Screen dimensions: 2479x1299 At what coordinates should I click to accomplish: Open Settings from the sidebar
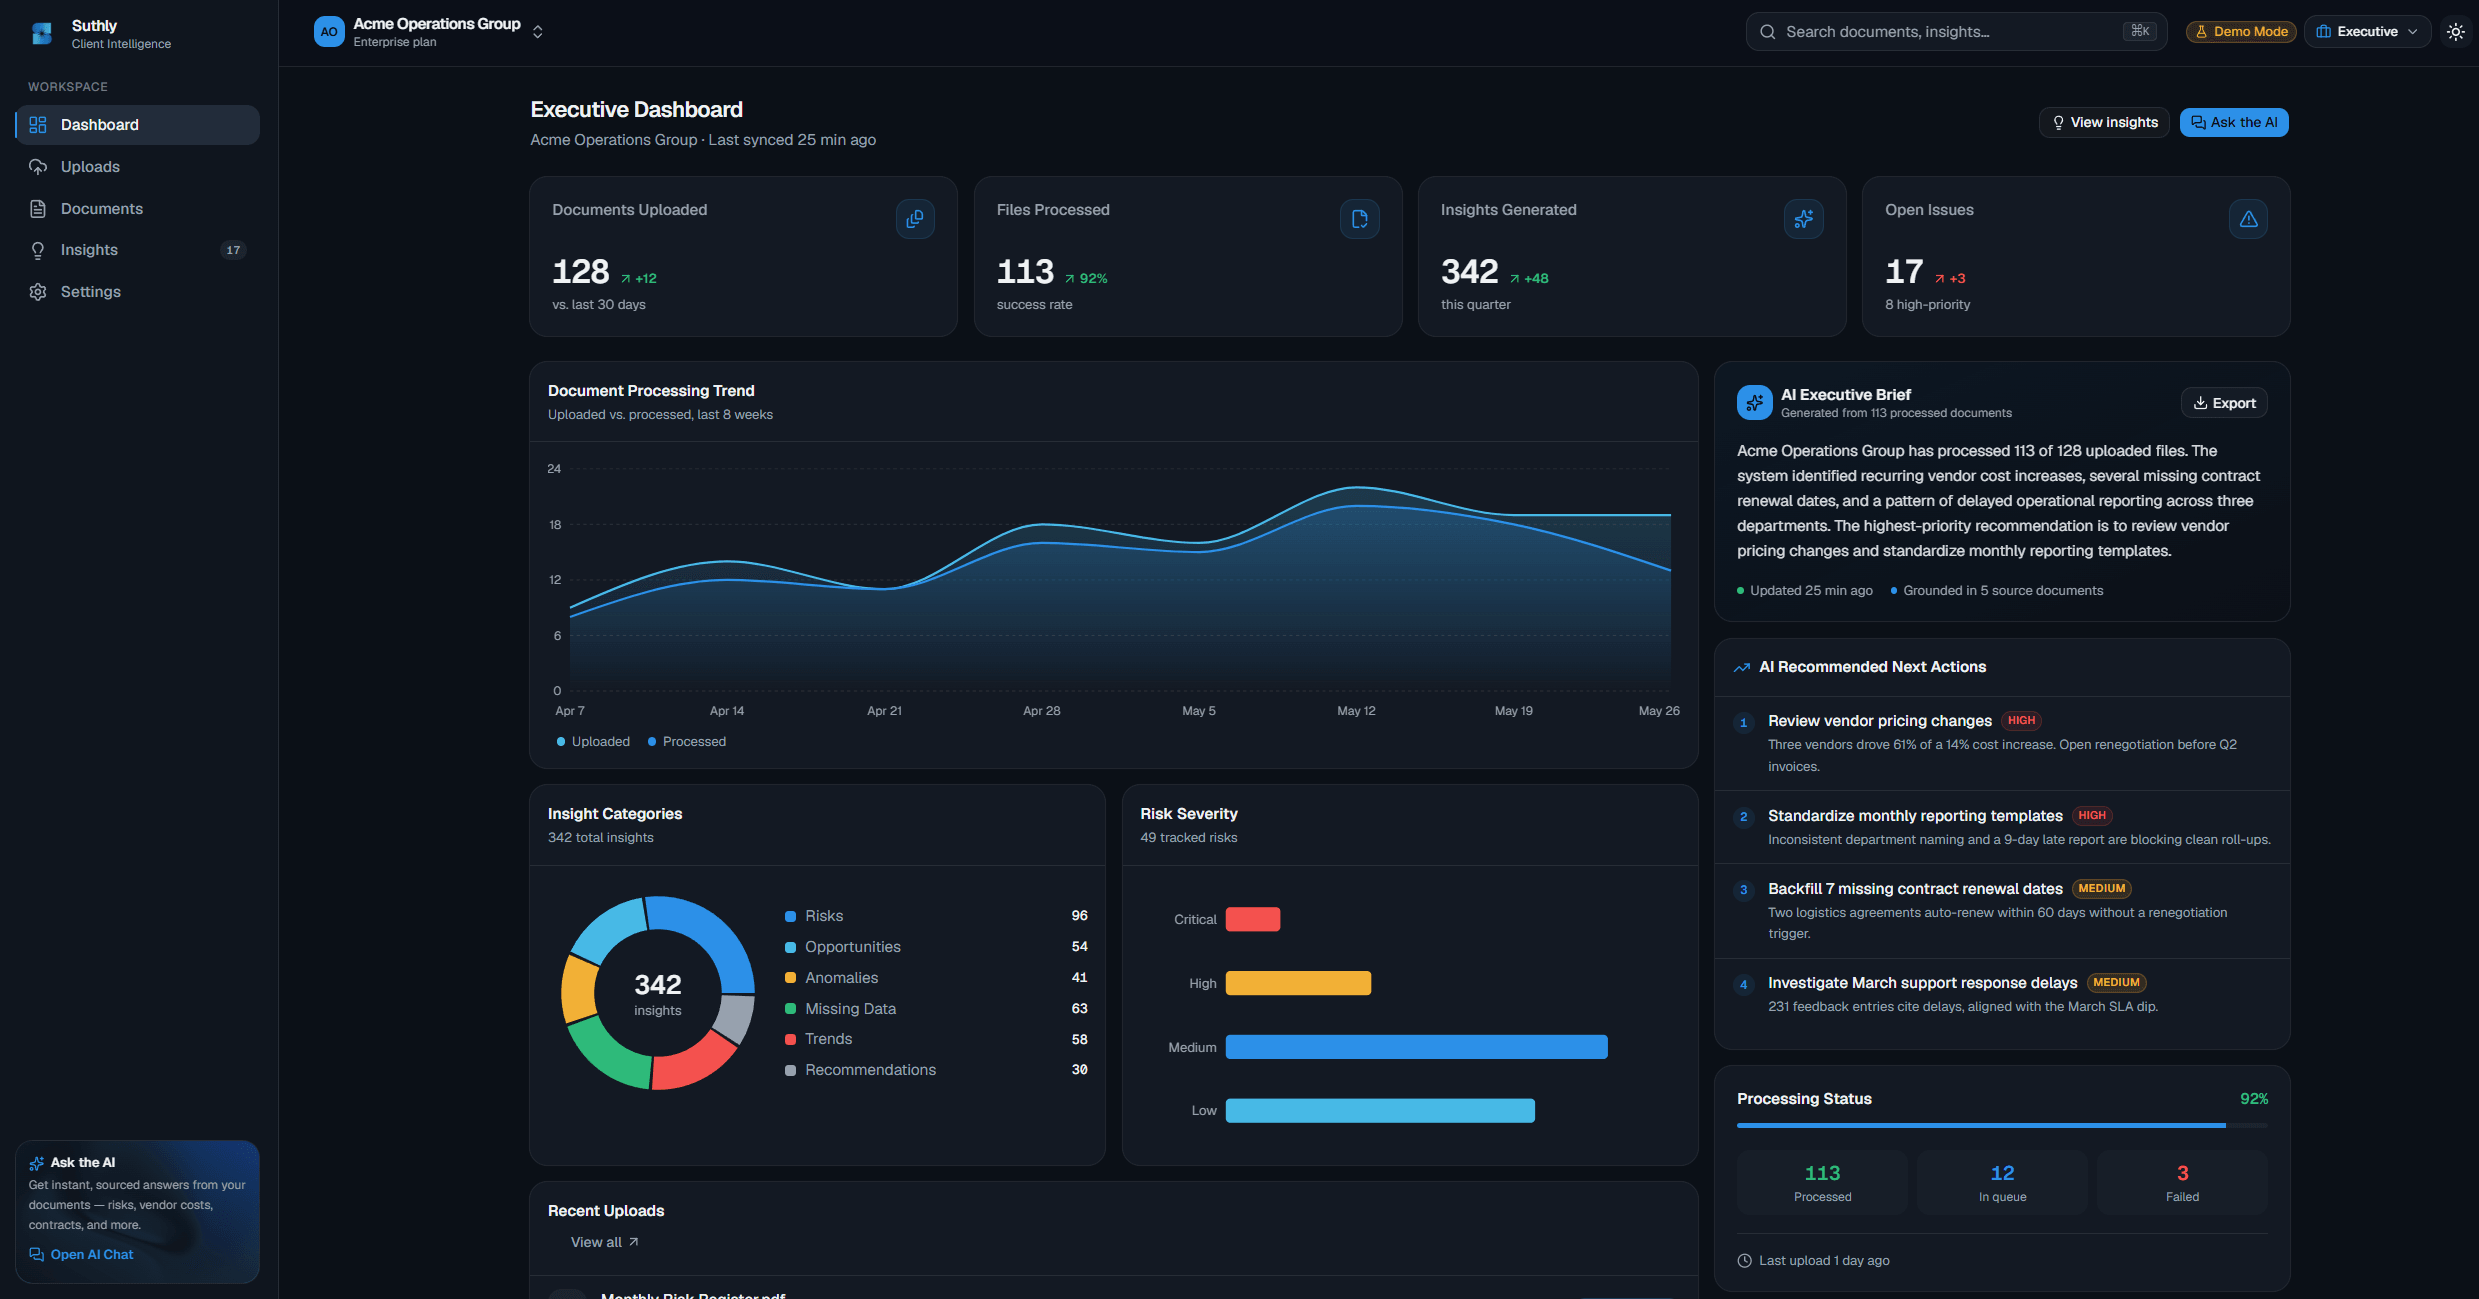pos(137,292)
